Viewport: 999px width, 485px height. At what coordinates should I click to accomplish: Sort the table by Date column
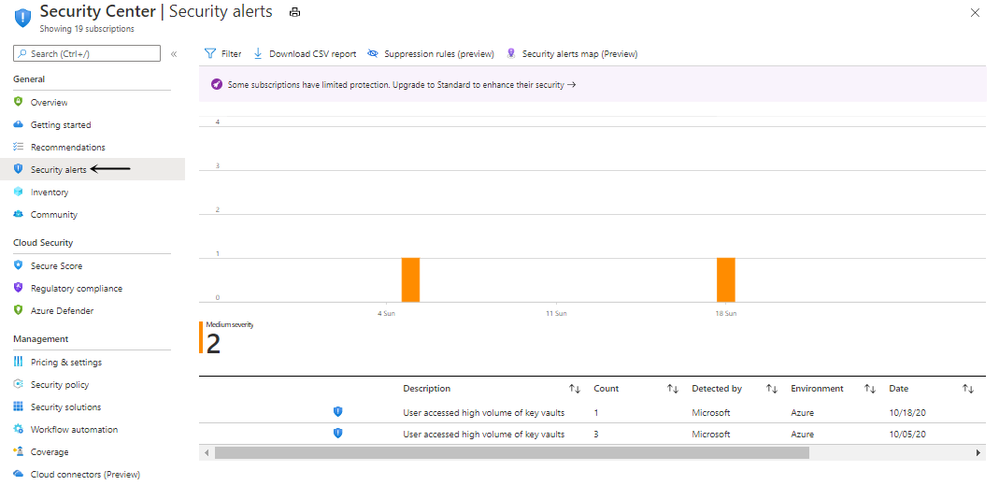click(968, 389)
